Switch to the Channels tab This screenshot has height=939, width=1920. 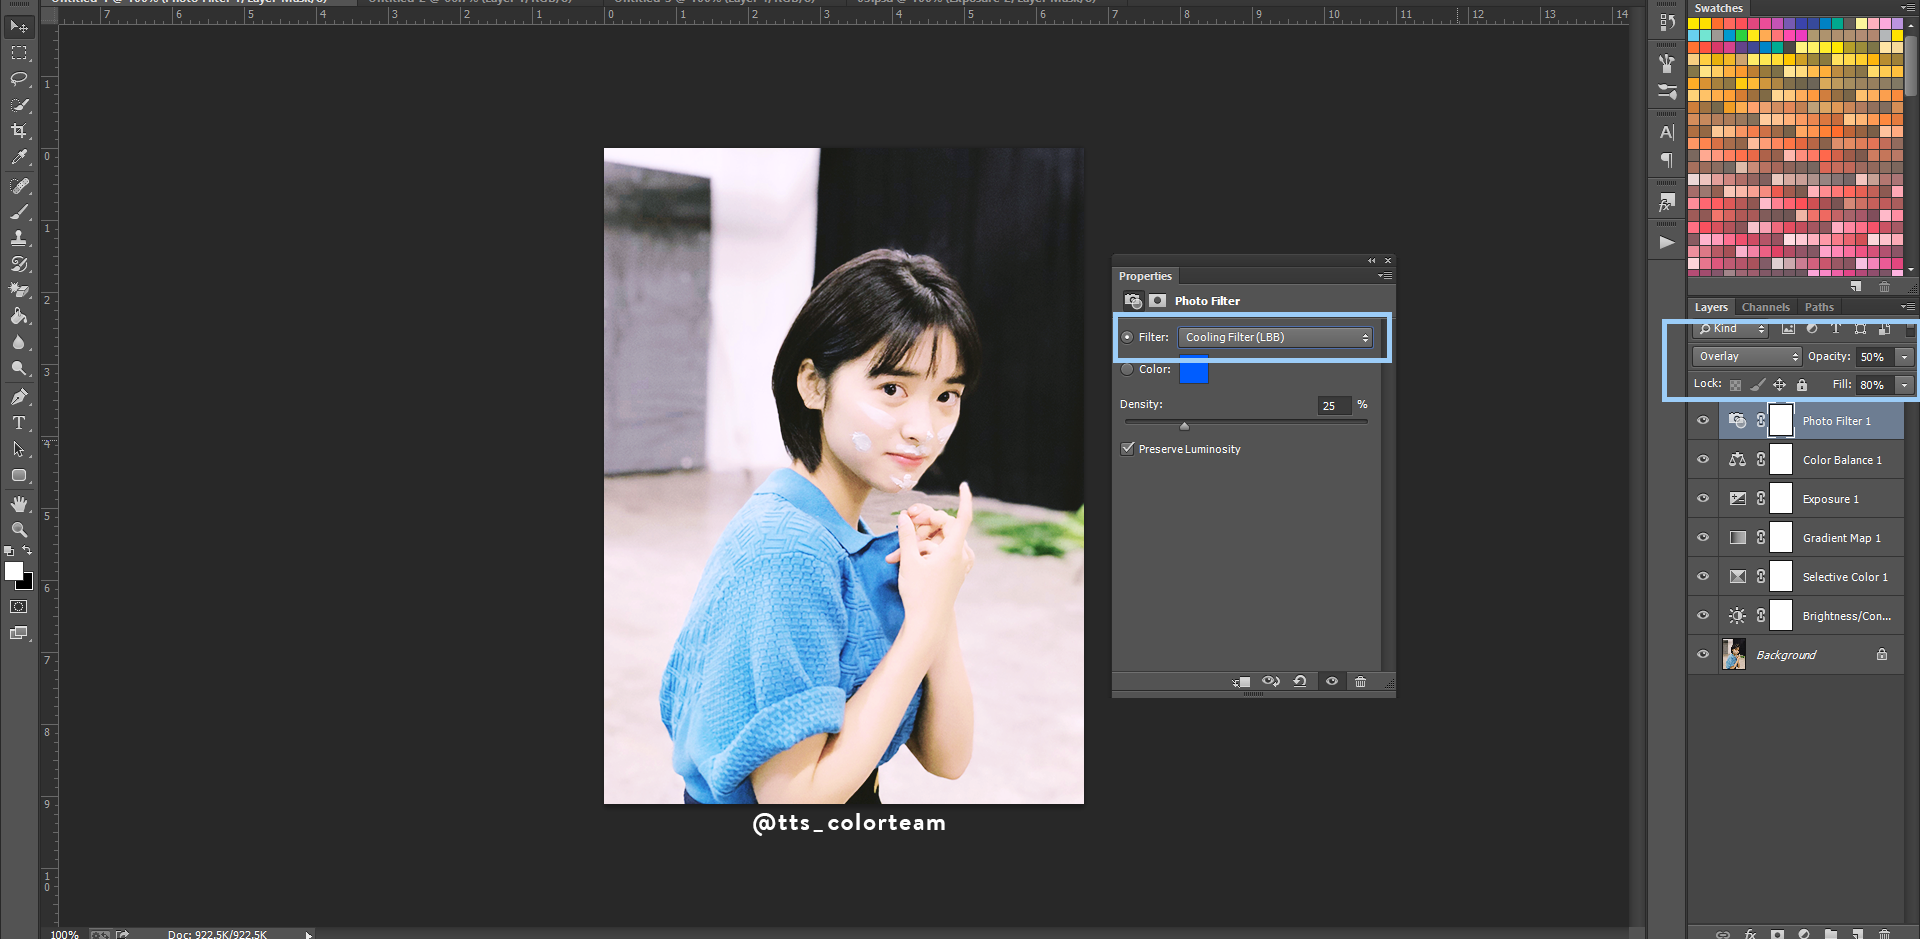[x=1765, y=307]
